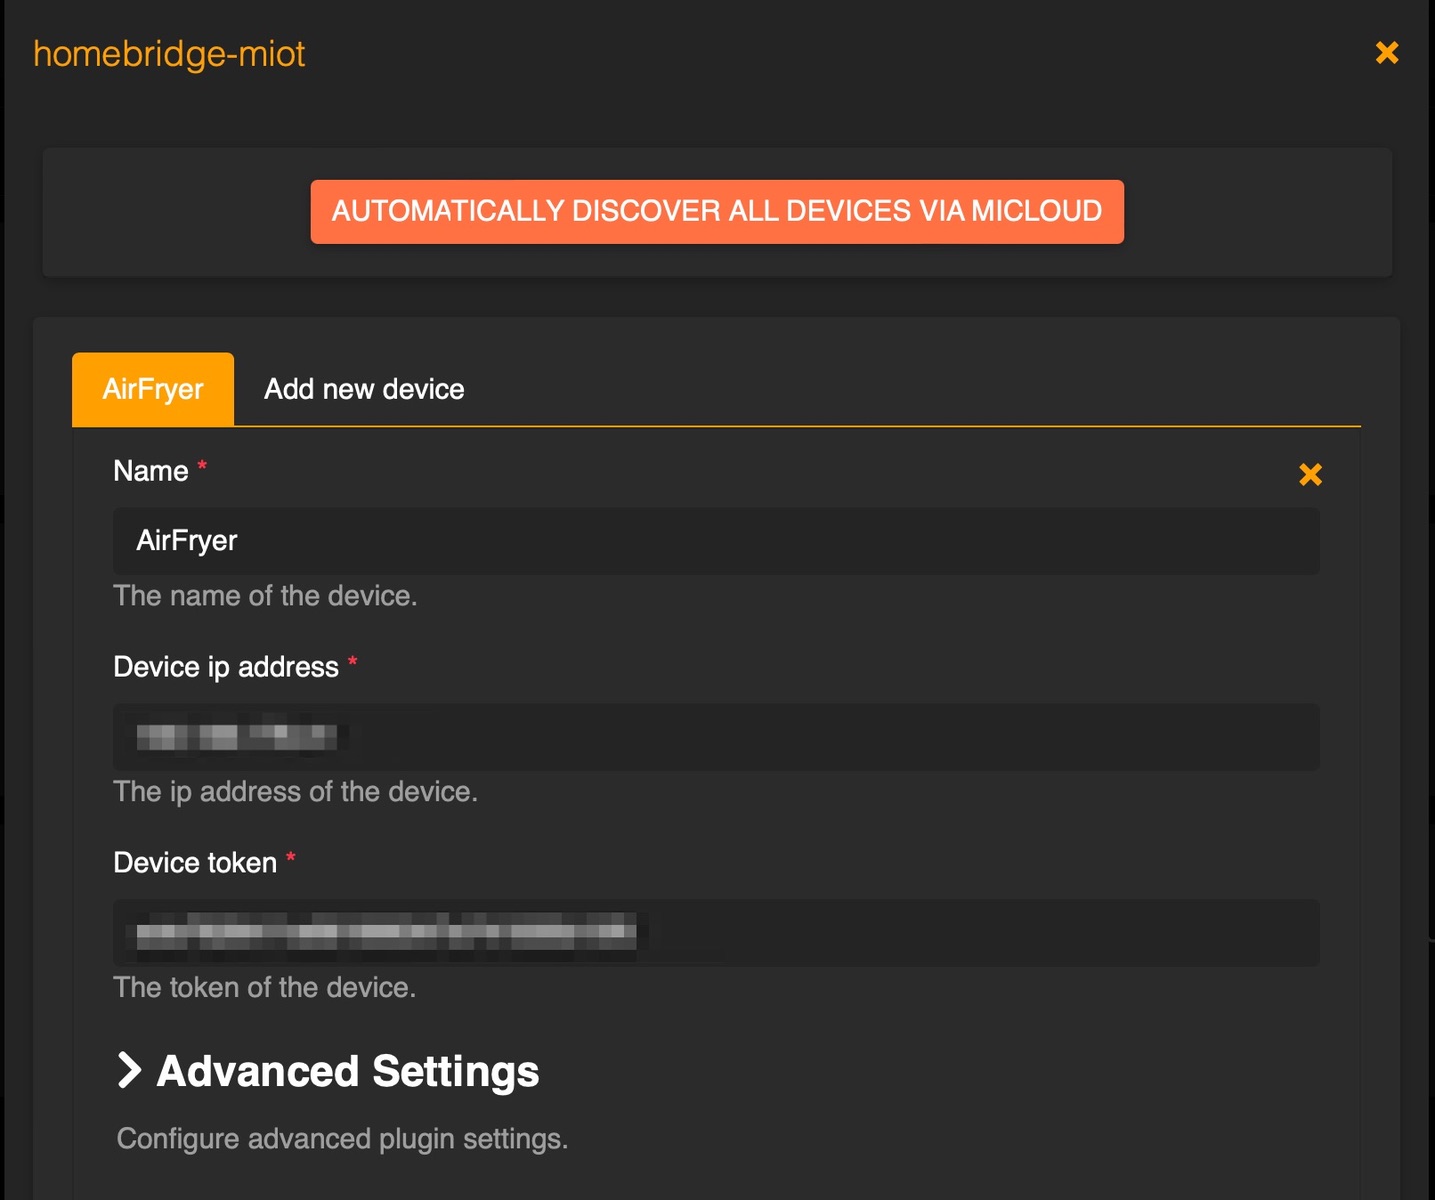Expand Advanced Settings using the chevron arrow
Viewport: 1435px width, 1200px height.
tap(129, 1070)
